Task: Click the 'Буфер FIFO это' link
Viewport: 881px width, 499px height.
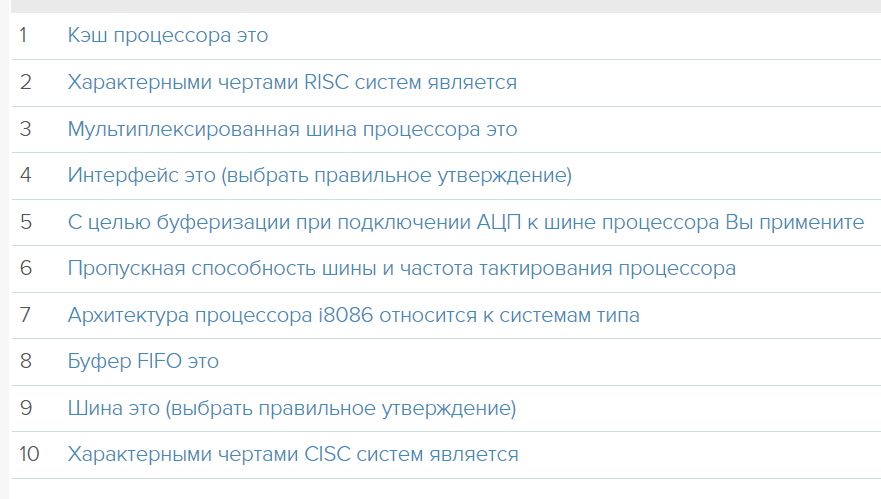Action: click(143, 361)
